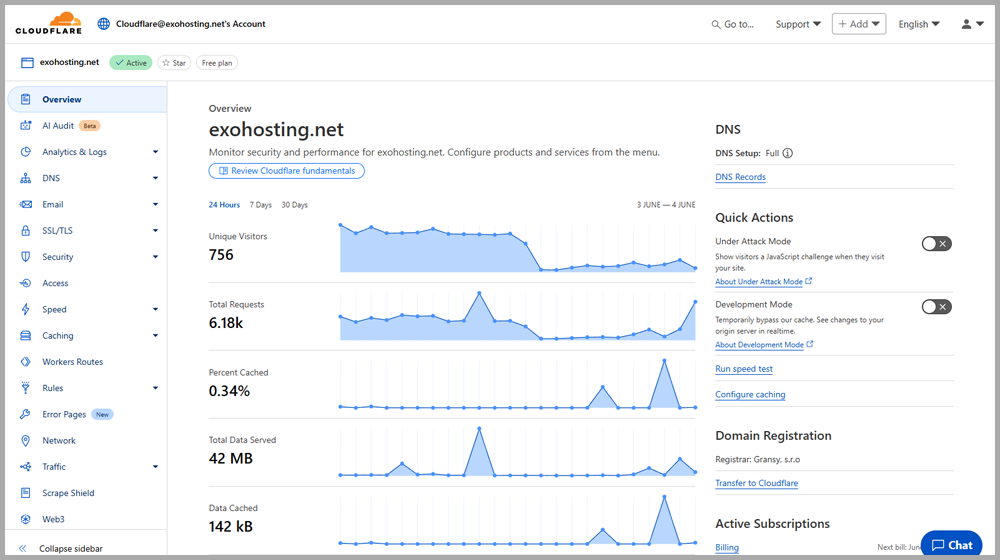Click the Access icon in the sidebar

click(x=26, y=283)
